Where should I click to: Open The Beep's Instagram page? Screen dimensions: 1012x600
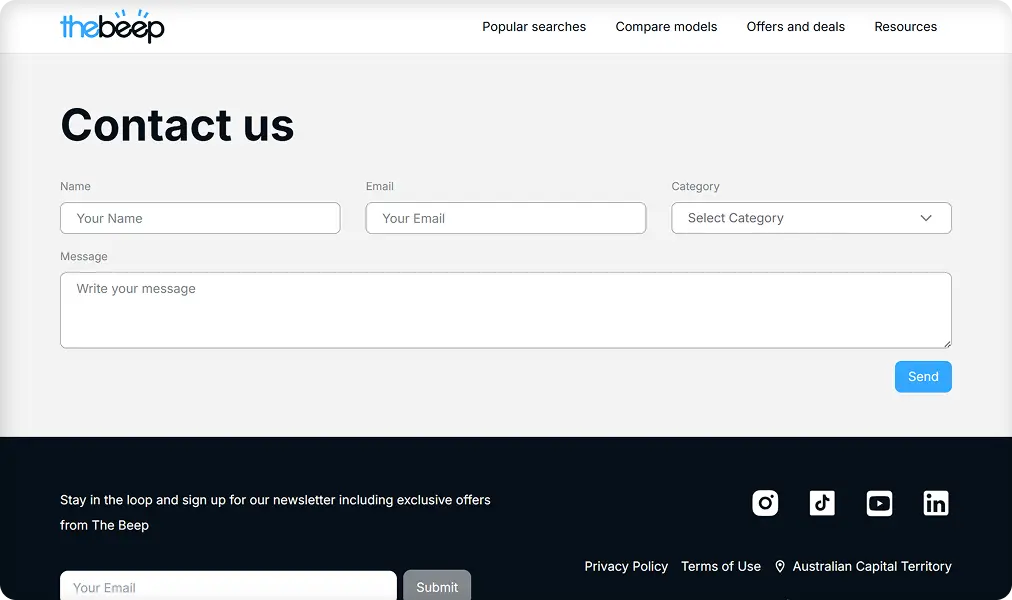coord(765,503)
